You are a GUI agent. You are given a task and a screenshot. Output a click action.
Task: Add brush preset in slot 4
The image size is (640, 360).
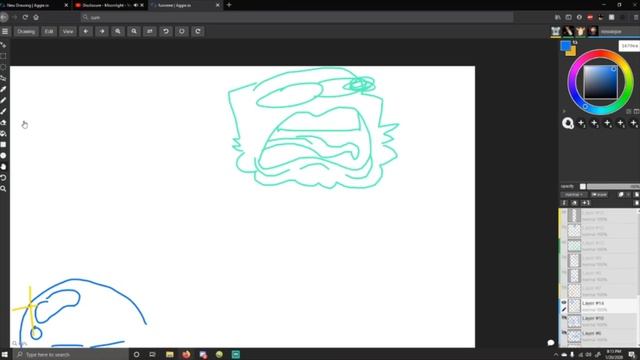[x=608, y=123]
